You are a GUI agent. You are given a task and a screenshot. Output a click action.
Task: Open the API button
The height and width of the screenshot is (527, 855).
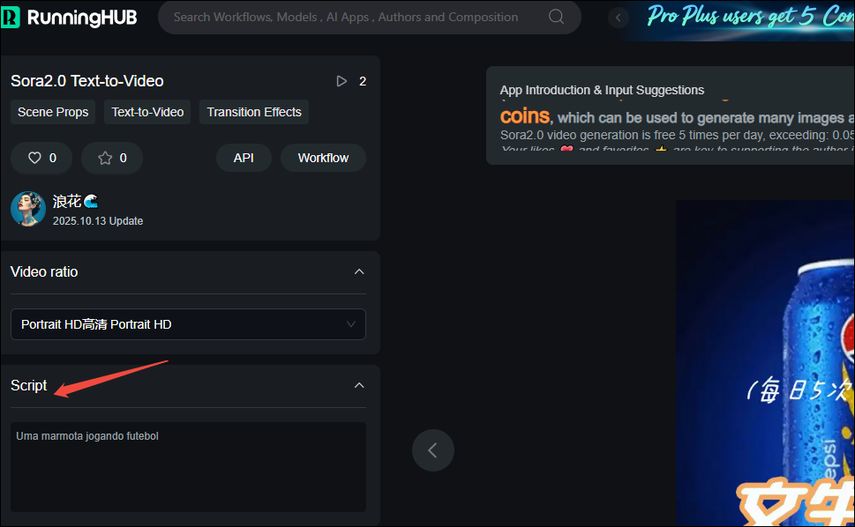pos(244,158)
